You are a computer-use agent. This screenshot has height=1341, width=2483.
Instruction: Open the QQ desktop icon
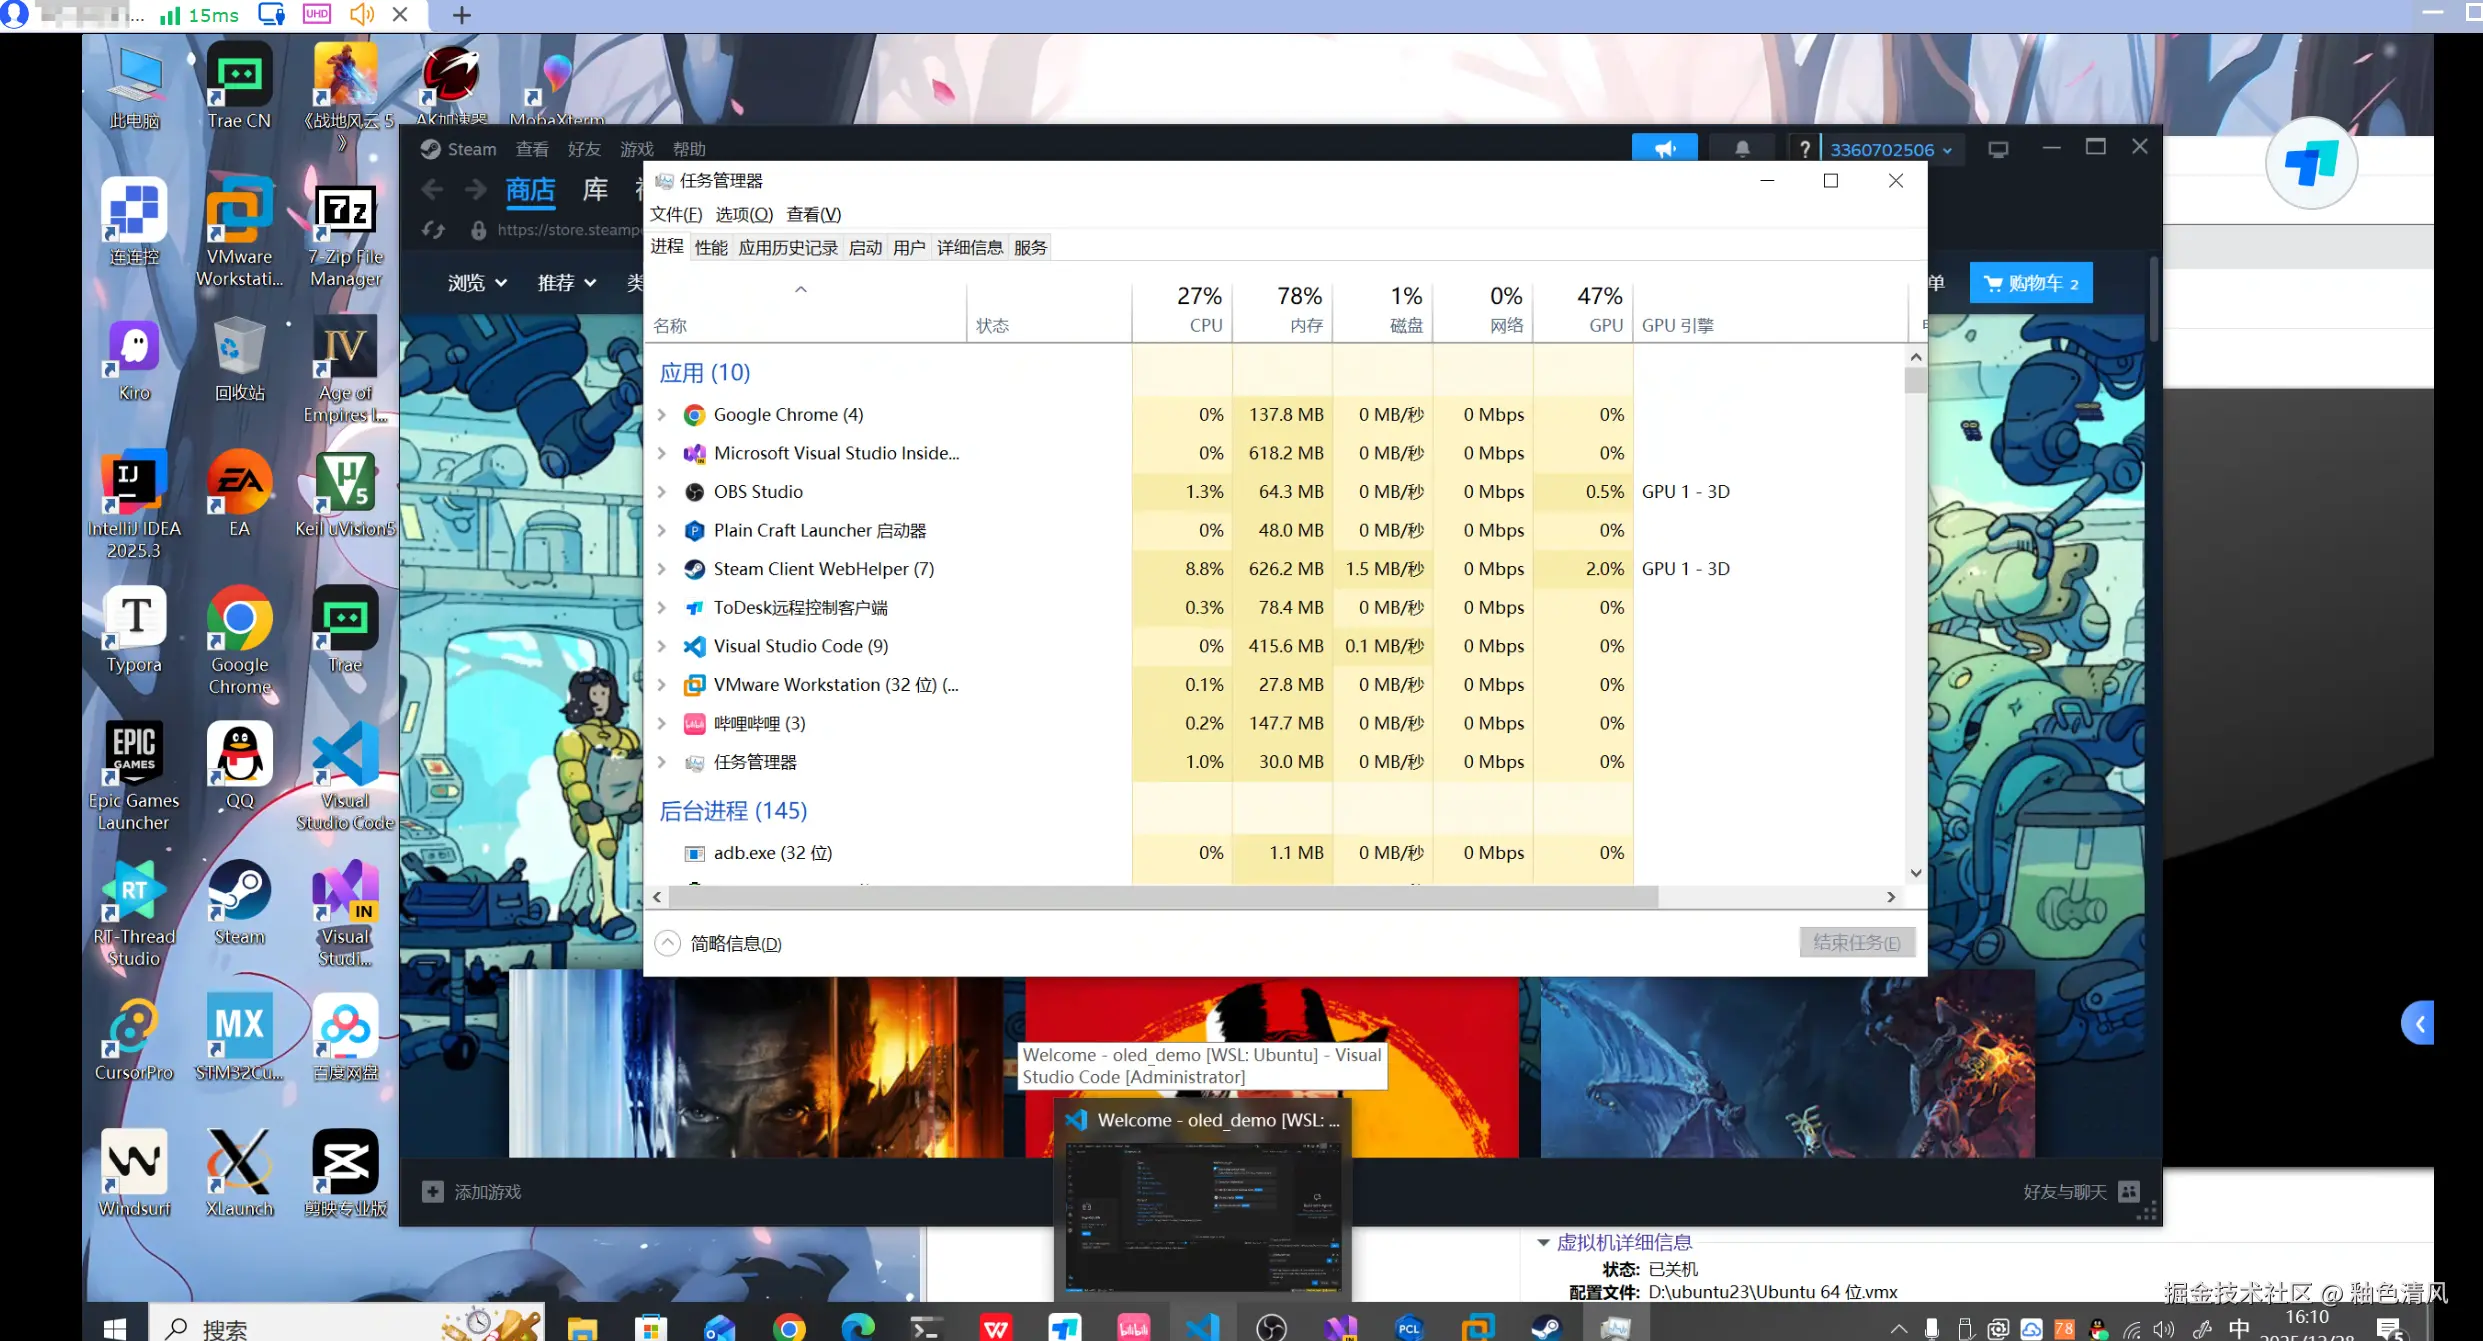(x=239, y=767)
